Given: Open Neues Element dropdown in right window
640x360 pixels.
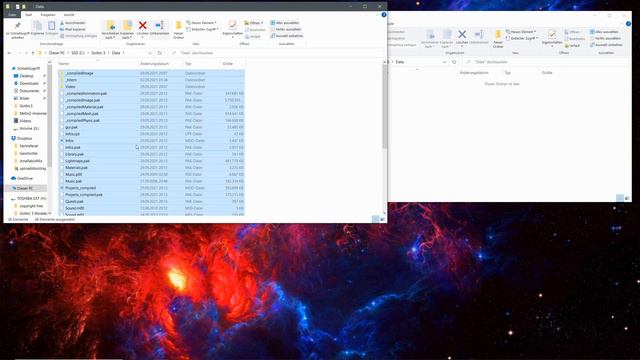Looking at the screenshot, I should (521, 32).
